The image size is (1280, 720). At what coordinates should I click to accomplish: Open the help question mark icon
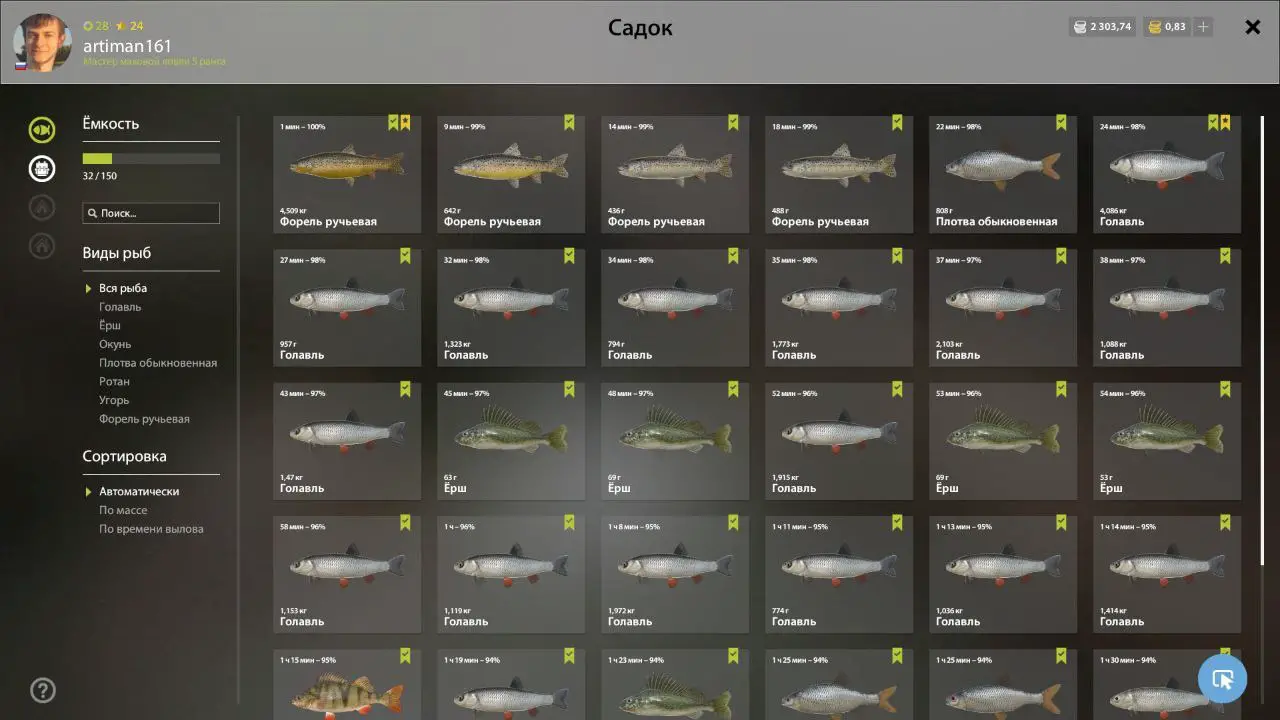[43, 690]
